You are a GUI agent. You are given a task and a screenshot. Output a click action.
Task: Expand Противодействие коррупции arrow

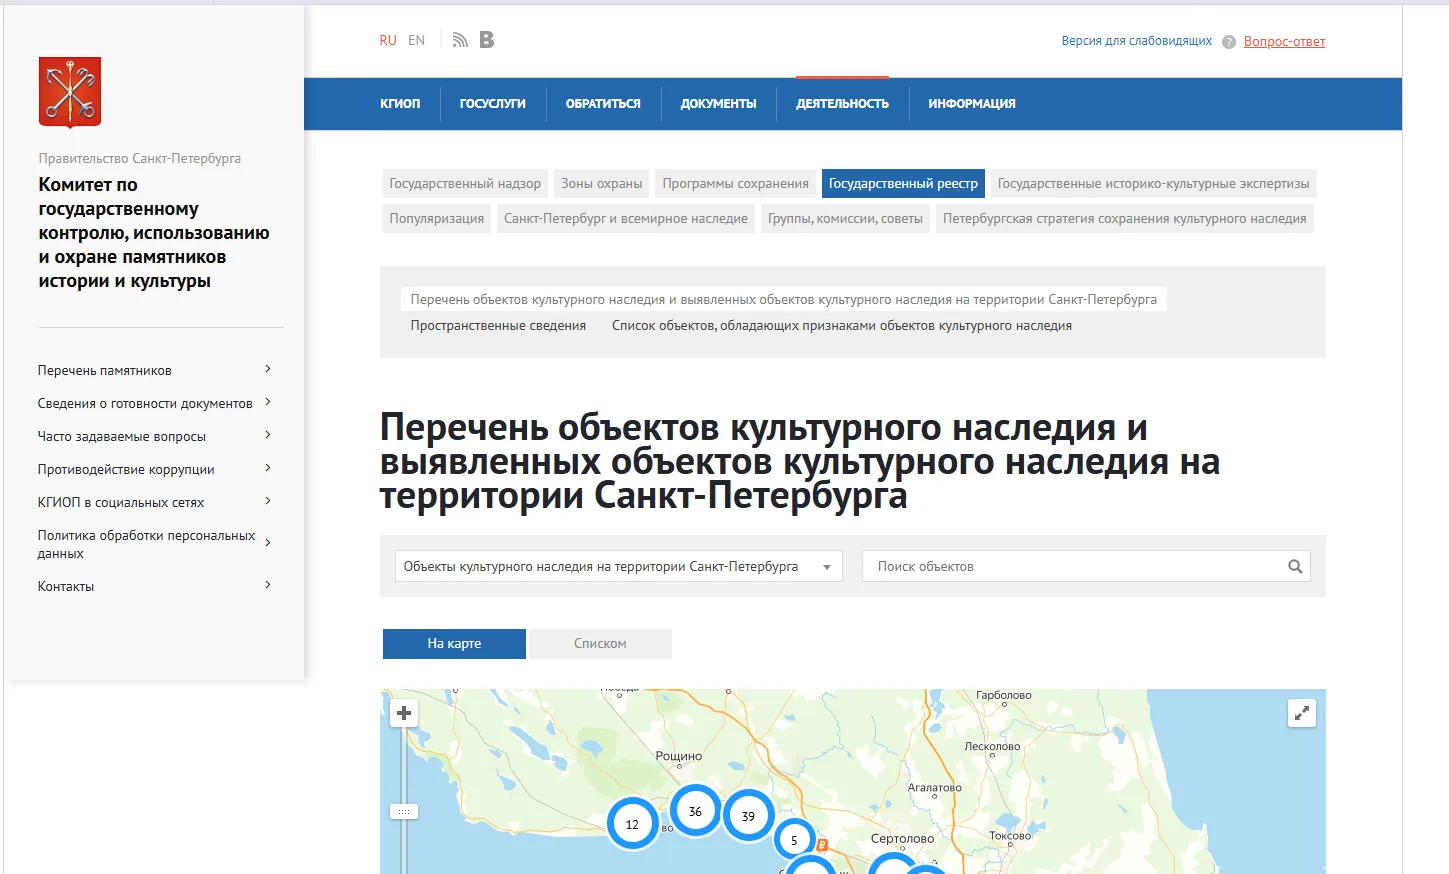pyautogui.click(x=268, y=468)
